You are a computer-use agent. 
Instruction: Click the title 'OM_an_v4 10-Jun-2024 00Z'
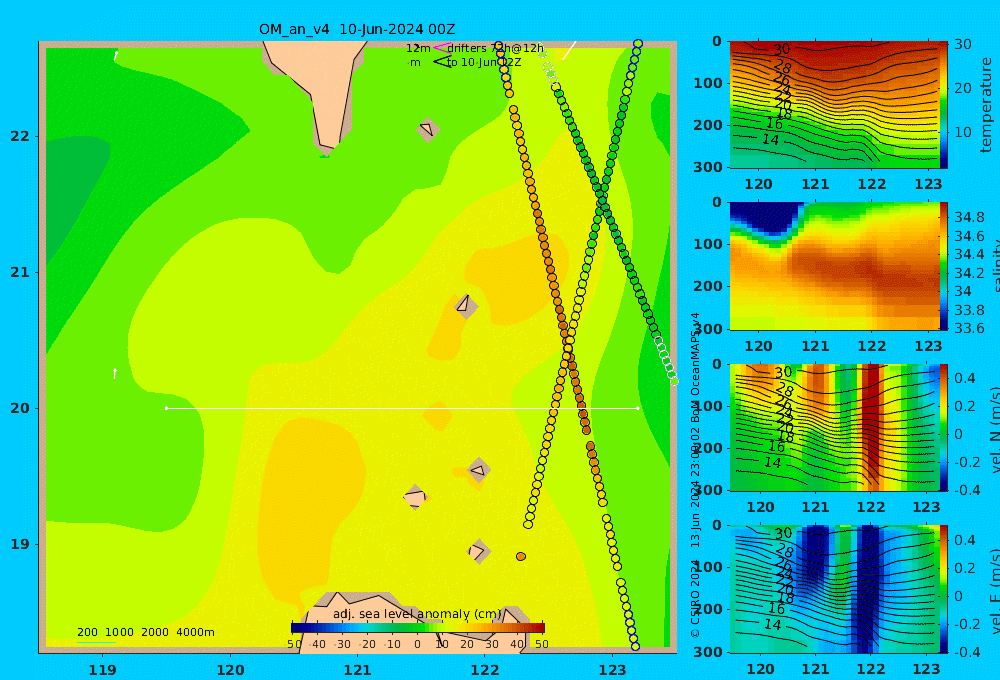click(x=357, y=29)
